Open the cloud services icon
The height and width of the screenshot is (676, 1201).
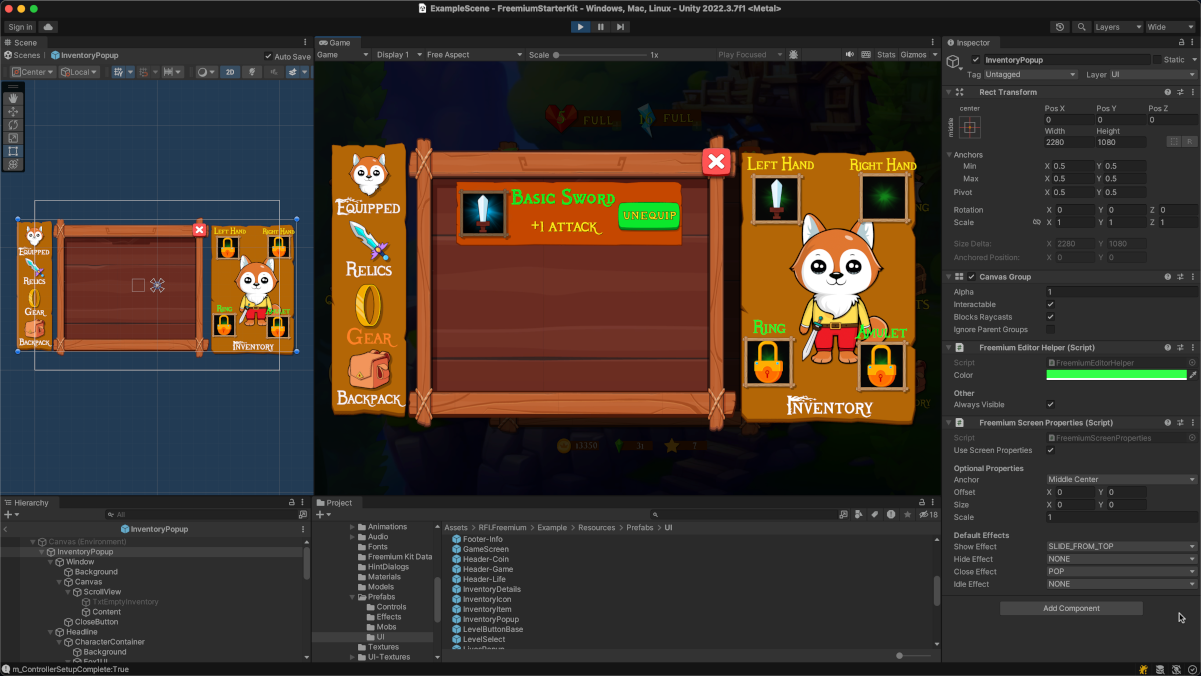[x=48, y=27]
